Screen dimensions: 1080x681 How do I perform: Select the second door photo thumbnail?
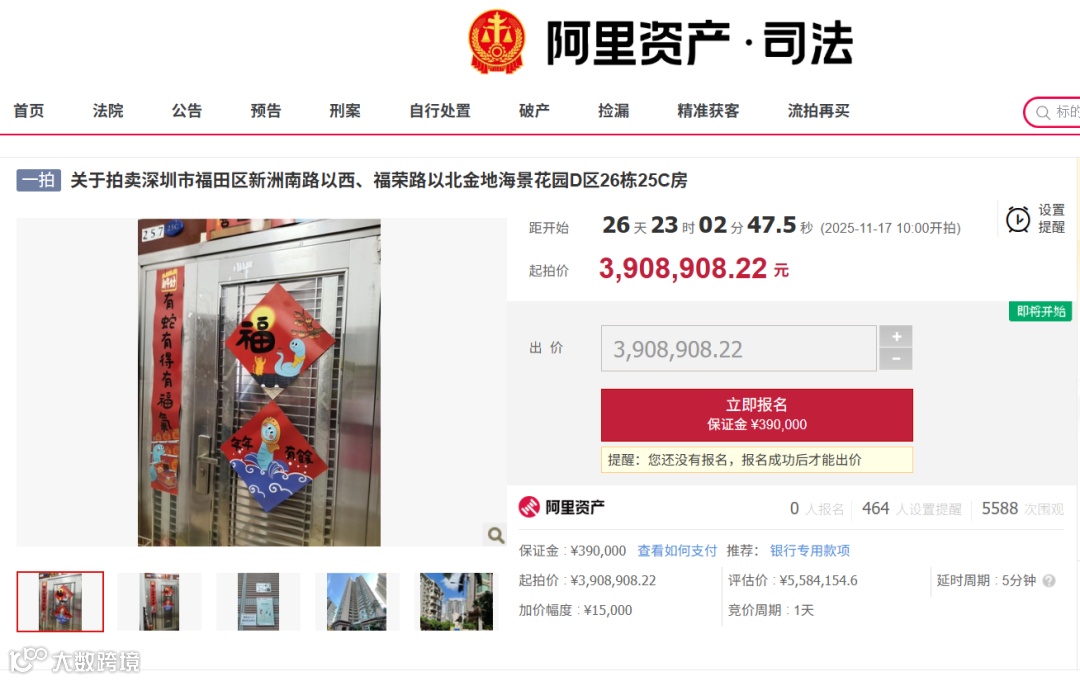(x=159, y=601)
